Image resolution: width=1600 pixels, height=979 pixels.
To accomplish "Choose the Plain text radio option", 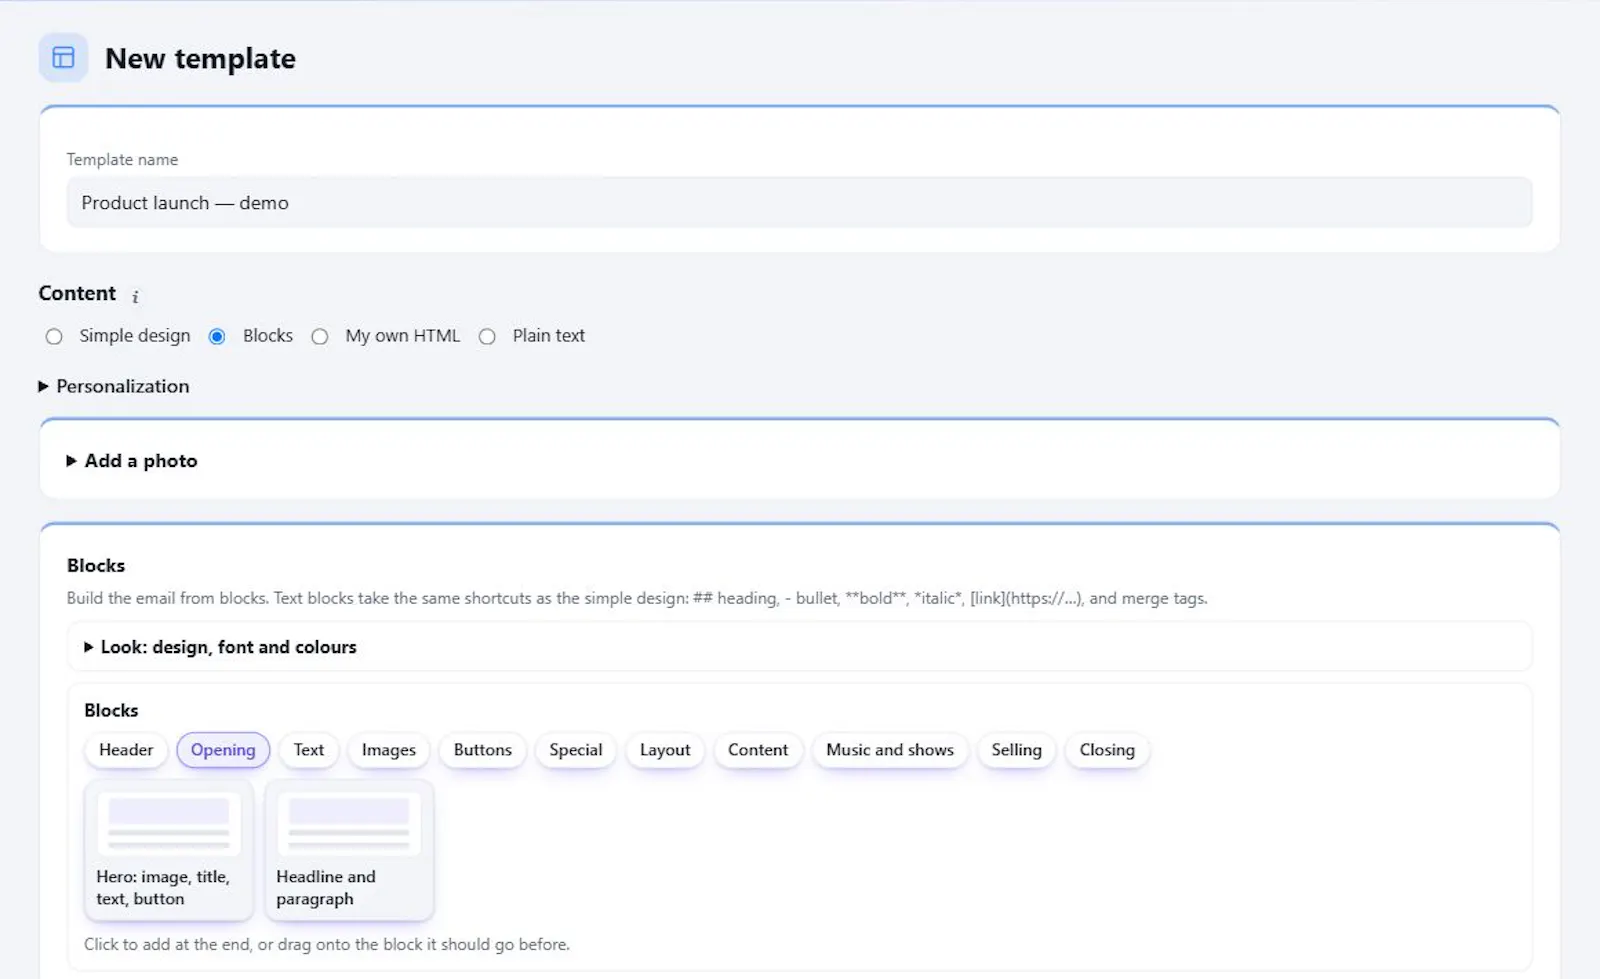I will pos(487,337).
